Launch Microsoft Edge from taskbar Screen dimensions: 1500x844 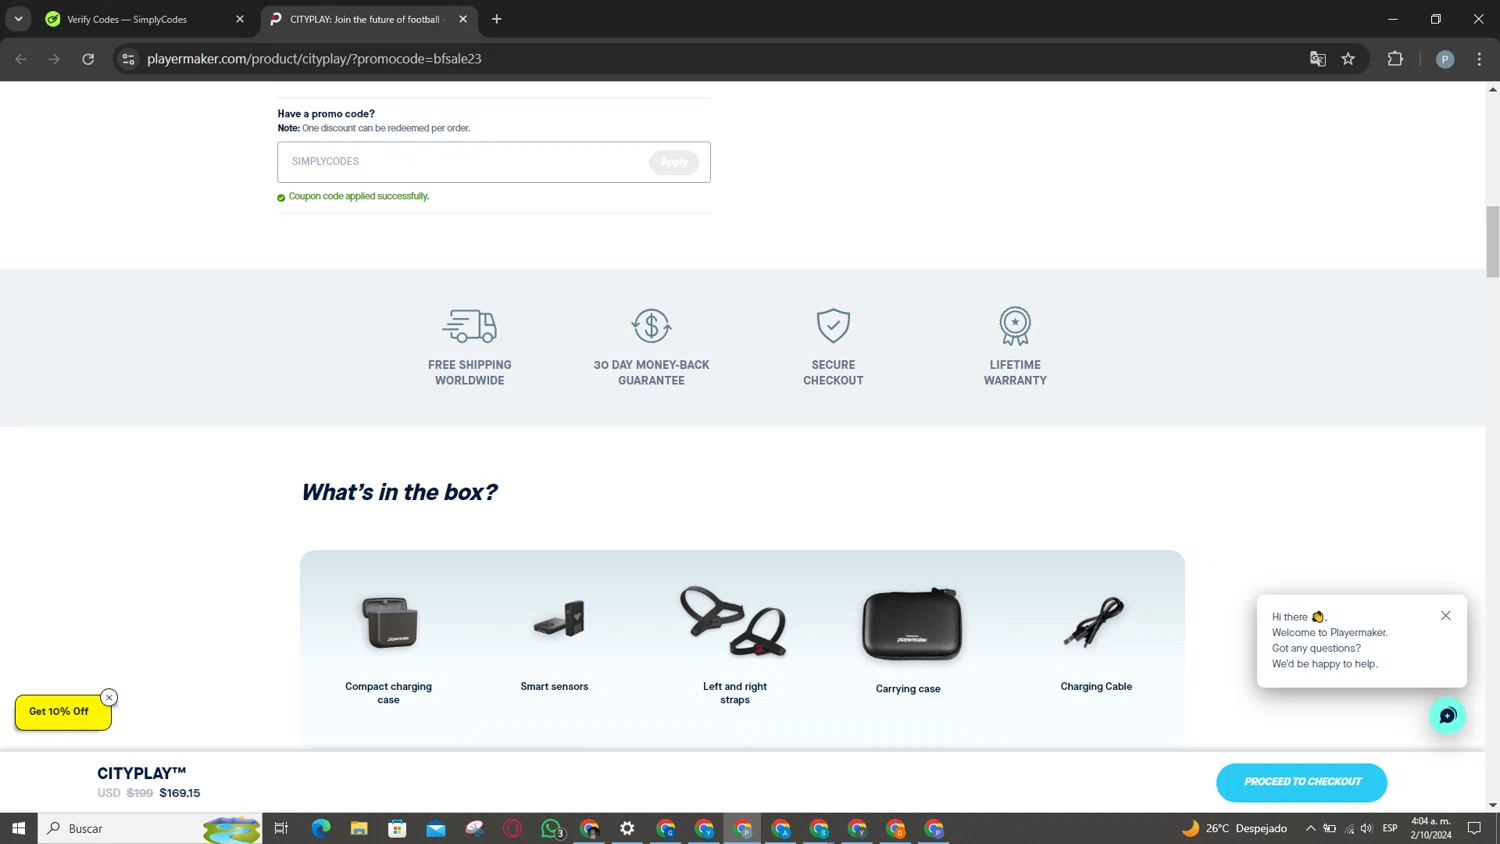[x=320, y=828]
